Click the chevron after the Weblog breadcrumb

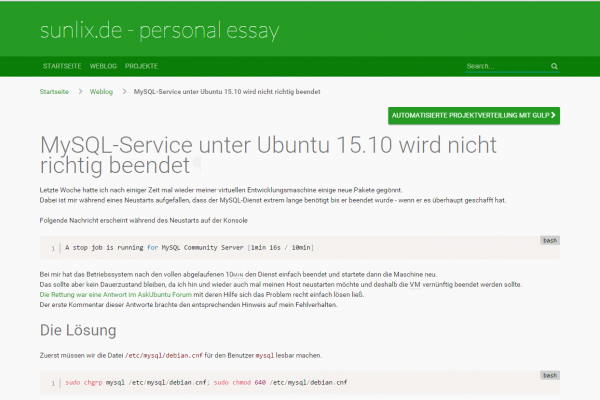coord(124,91)
